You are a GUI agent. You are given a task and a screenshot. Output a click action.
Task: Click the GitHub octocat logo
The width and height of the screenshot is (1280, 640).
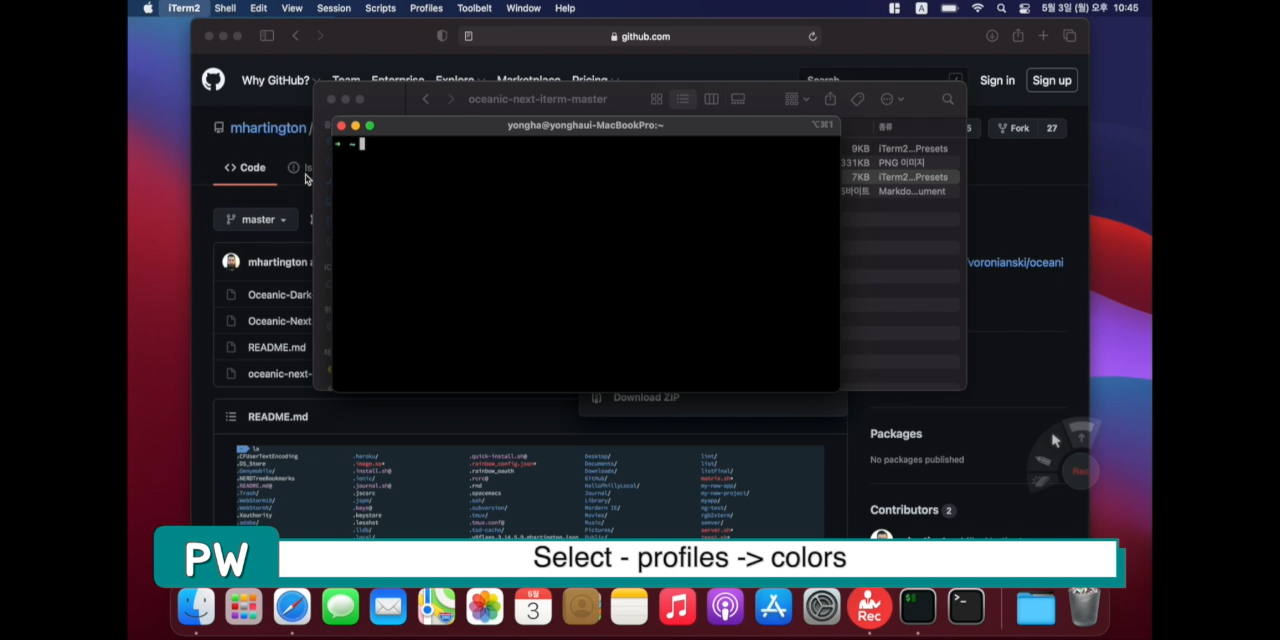[213, 80]
